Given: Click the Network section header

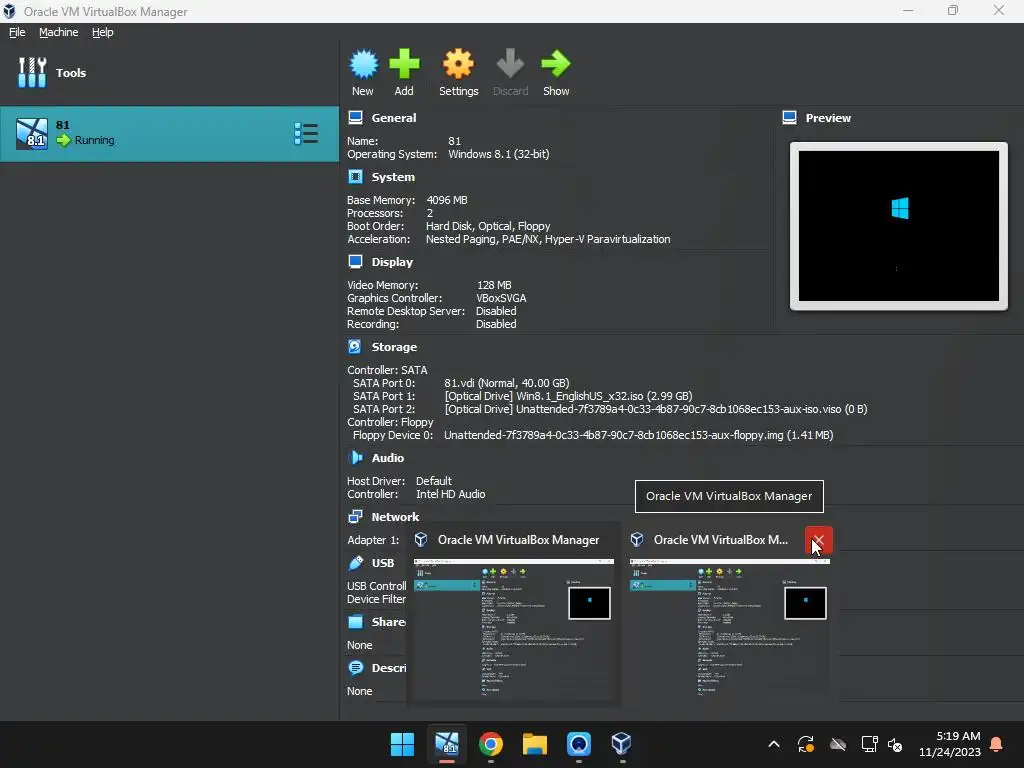Looking at the screenshot, I should pyautogui.click(x=395, y=517).
